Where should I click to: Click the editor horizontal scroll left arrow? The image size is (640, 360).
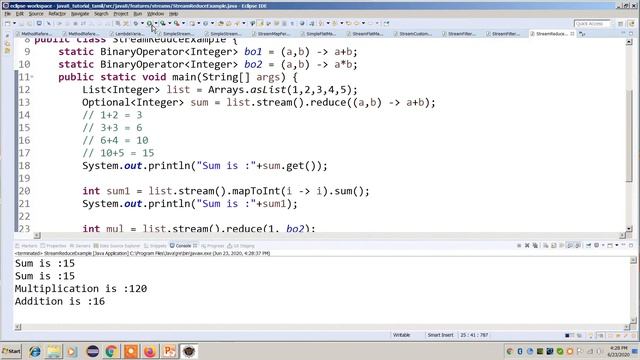coord(37,236)
